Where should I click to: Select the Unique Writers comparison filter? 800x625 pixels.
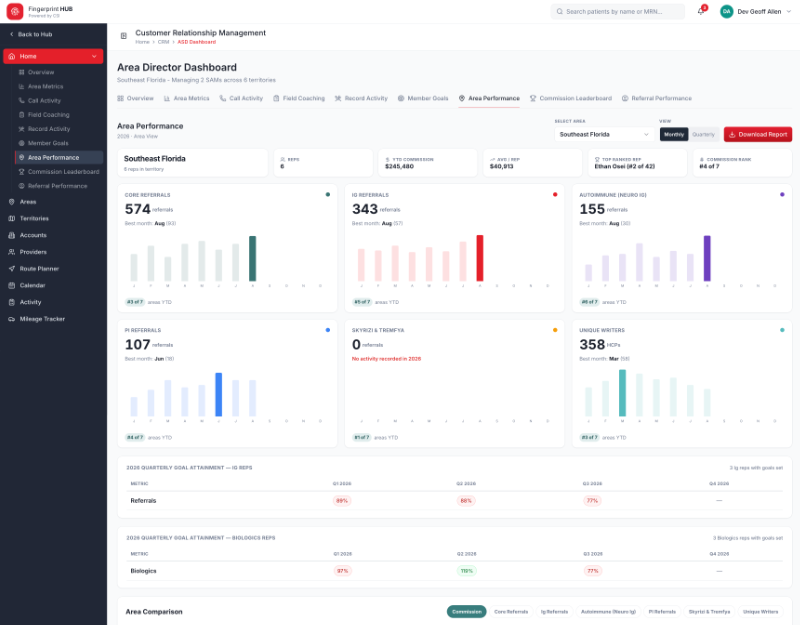click(760, 612)
